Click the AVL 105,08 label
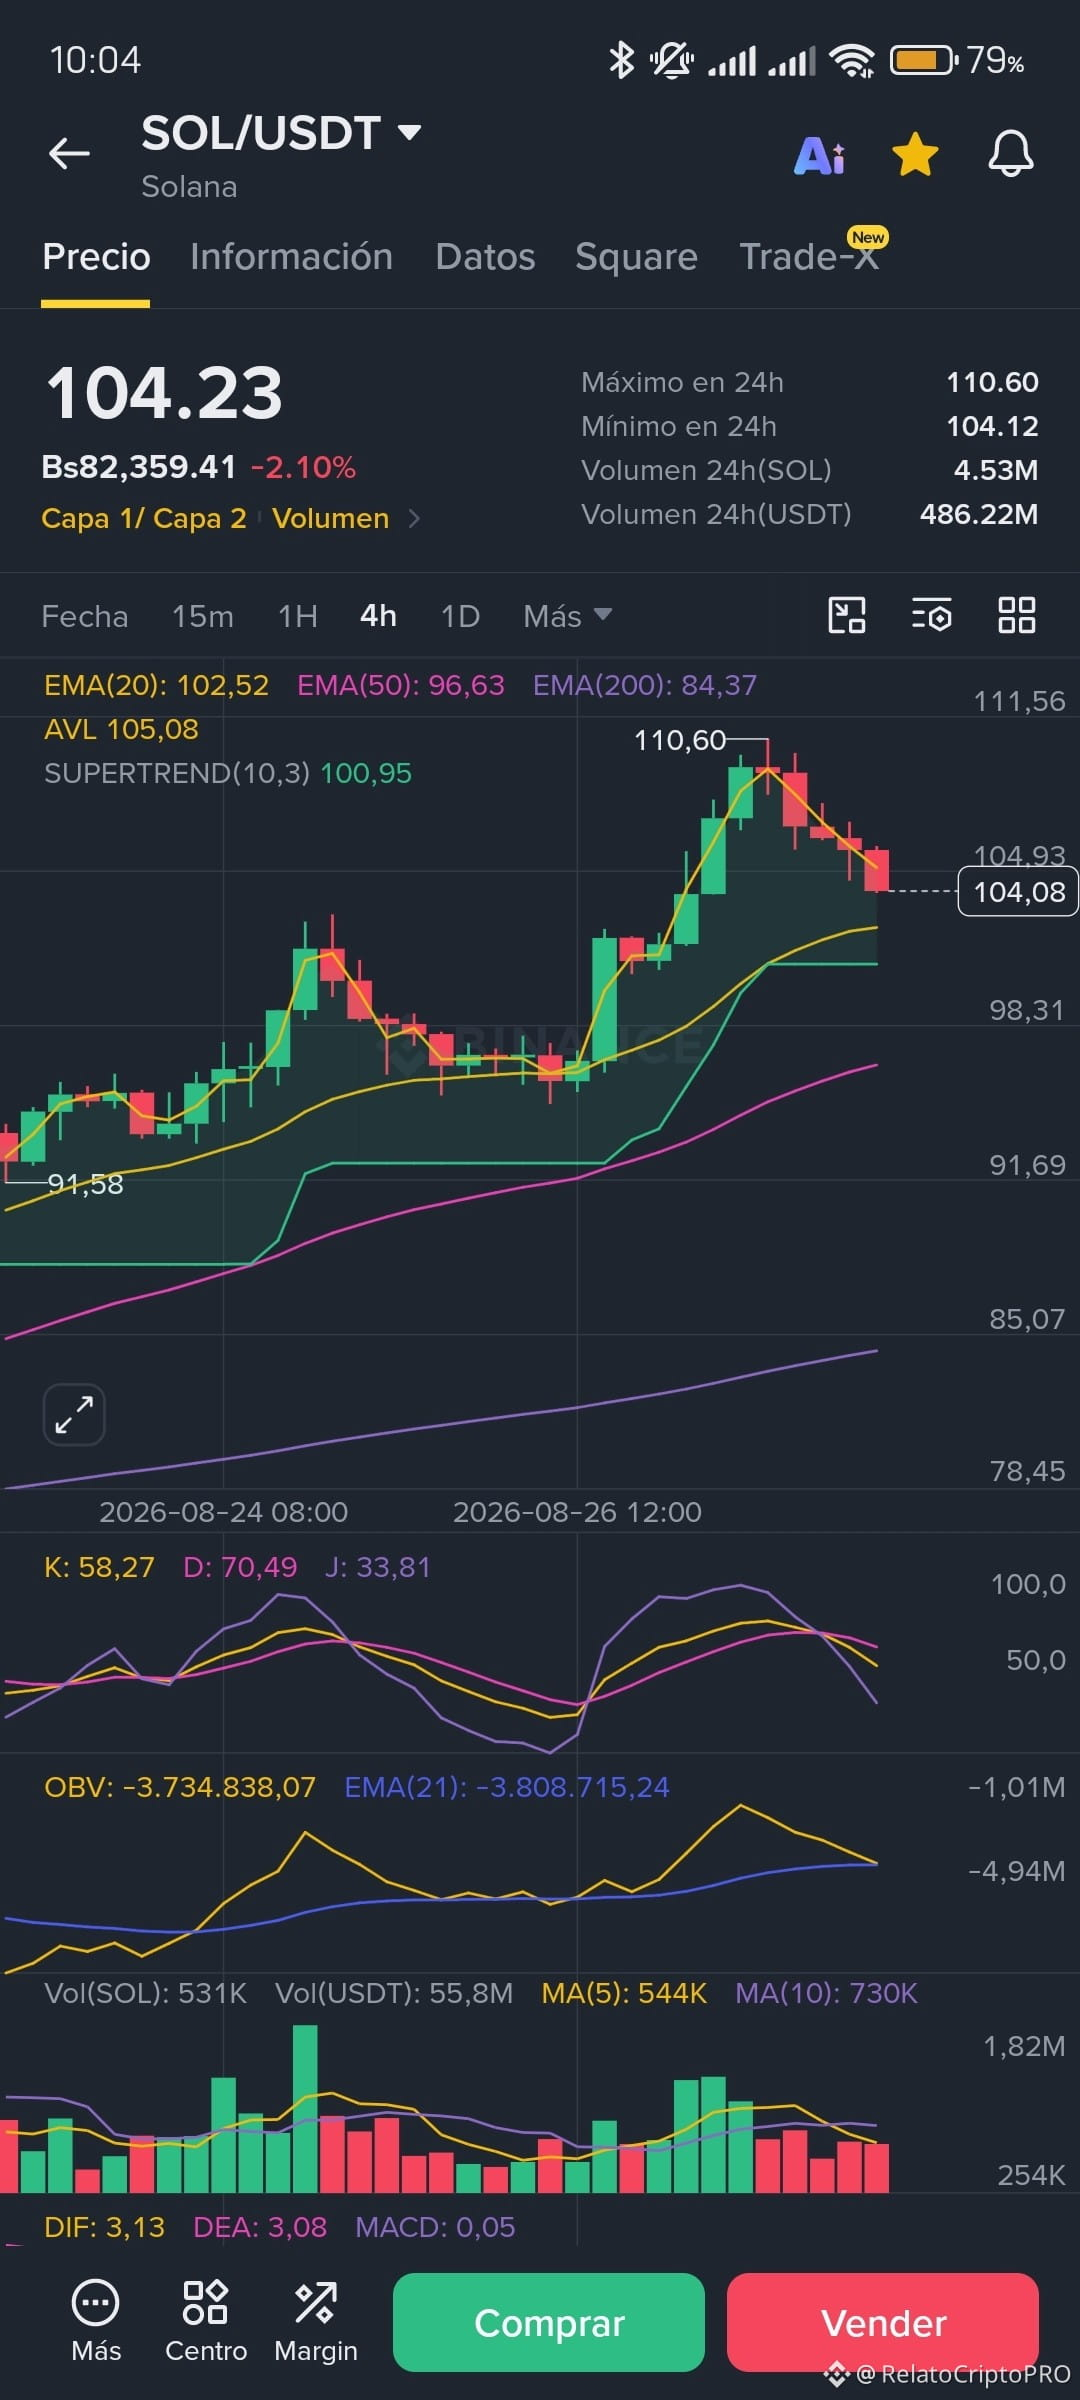Image resolution: width=1080 pixels, height=2400 pixels. [x=121, y=729]
